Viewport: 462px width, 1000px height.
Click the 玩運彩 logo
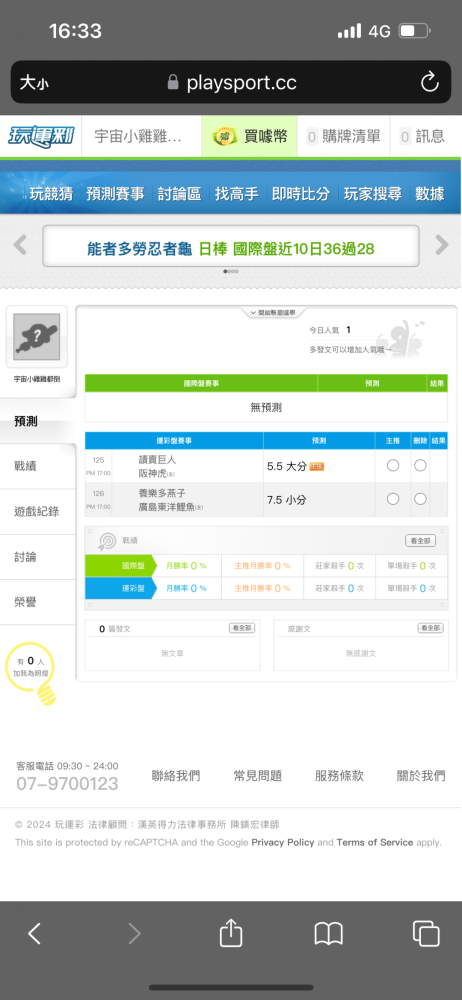(x=41, y=136)
